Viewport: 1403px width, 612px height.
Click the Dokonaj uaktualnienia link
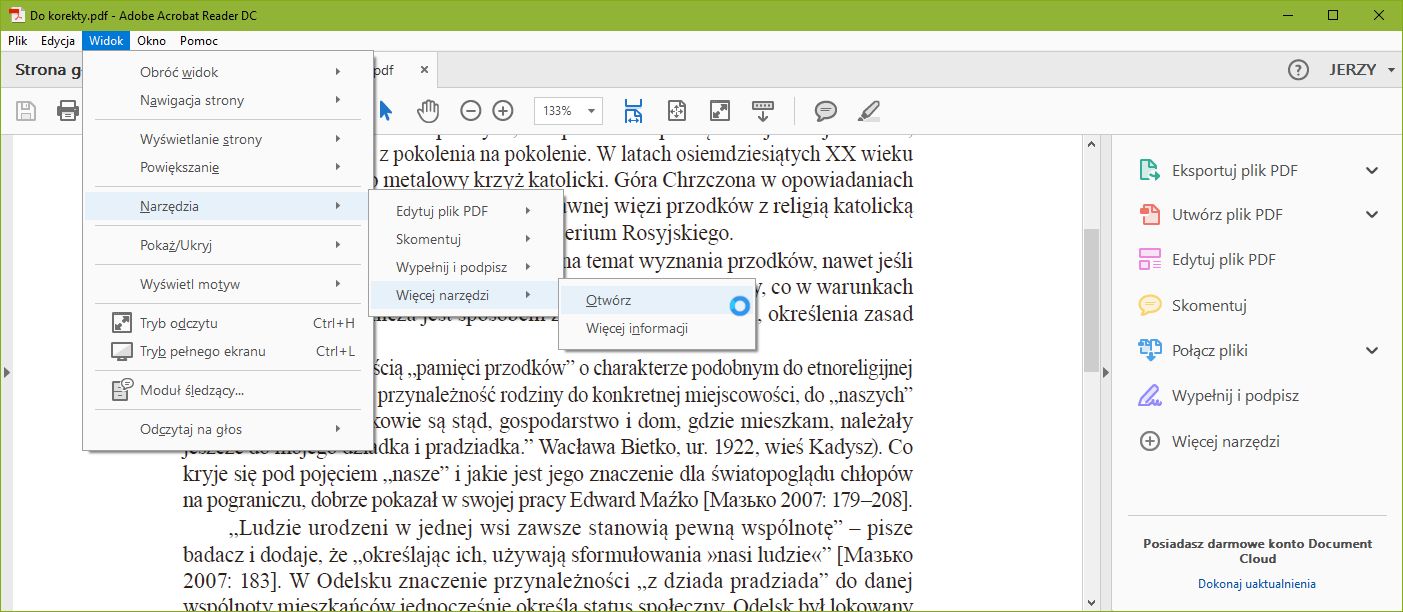coord(1256,583)
